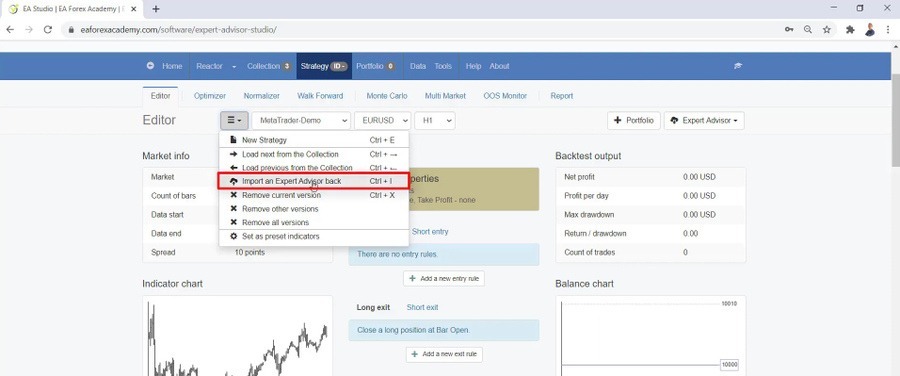The width and height of the screenshot is (900, 376).
Task: Open the browser zoom magnifier icon
Action: 808,30
